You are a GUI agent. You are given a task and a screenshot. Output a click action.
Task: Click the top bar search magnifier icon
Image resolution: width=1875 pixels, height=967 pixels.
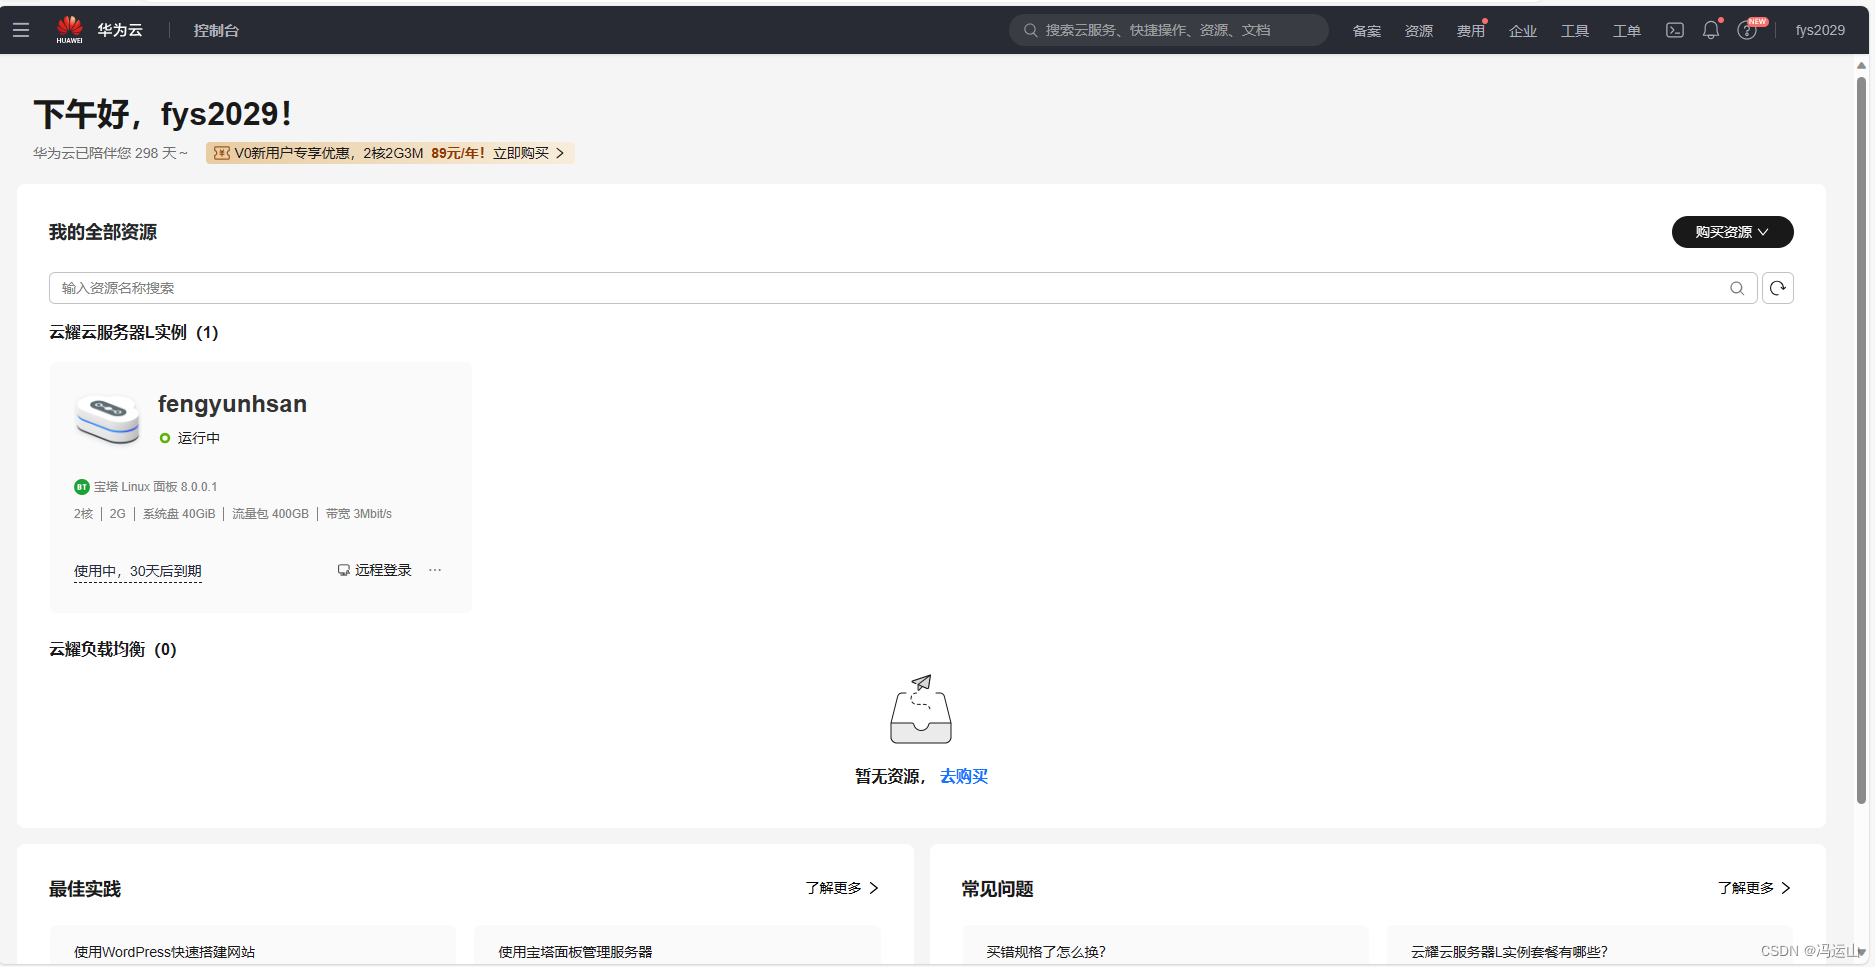point(1030,30)
